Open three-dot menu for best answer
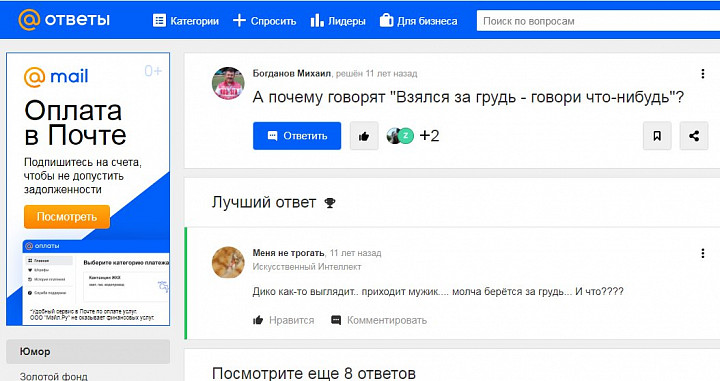The image size is (720, 381). pos(703,253)
